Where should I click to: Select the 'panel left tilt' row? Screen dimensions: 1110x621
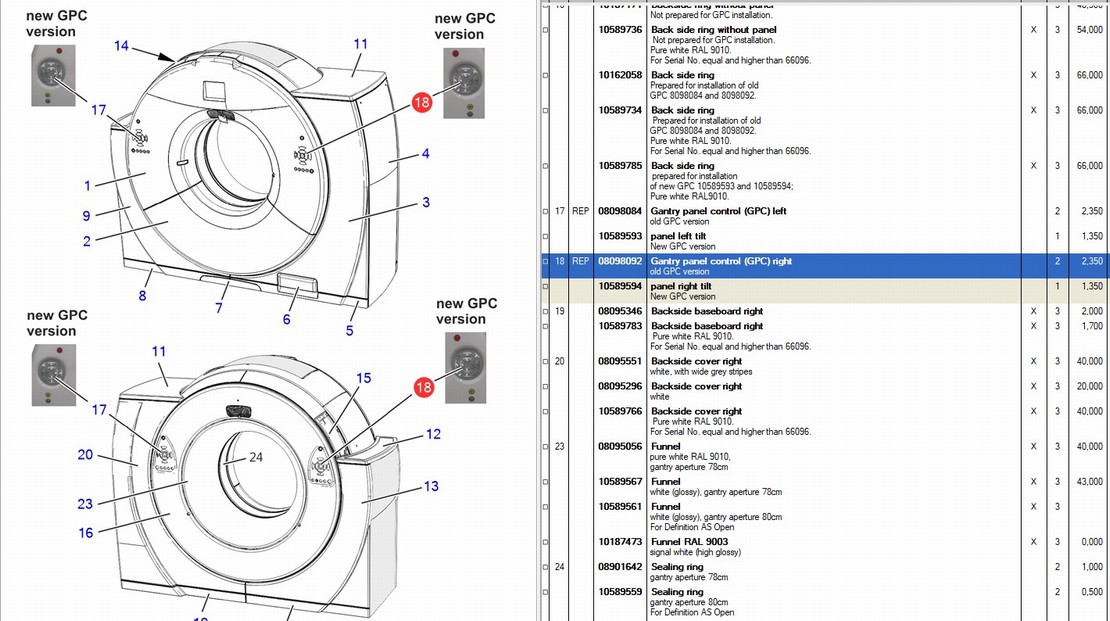[823, 241]
